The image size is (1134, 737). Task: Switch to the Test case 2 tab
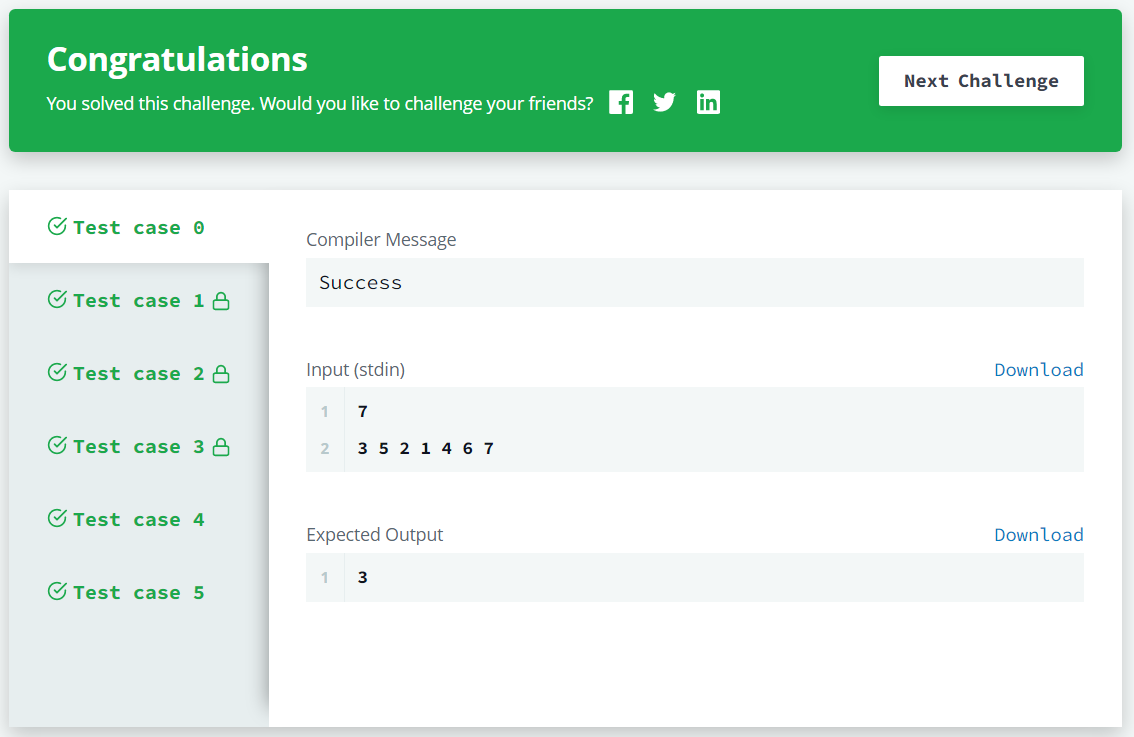coord(139,373)
